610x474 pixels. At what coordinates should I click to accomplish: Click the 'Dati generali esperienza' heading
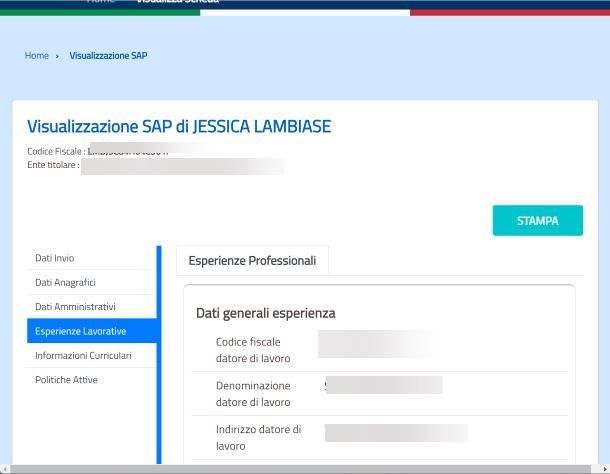[x=265, y=313]
